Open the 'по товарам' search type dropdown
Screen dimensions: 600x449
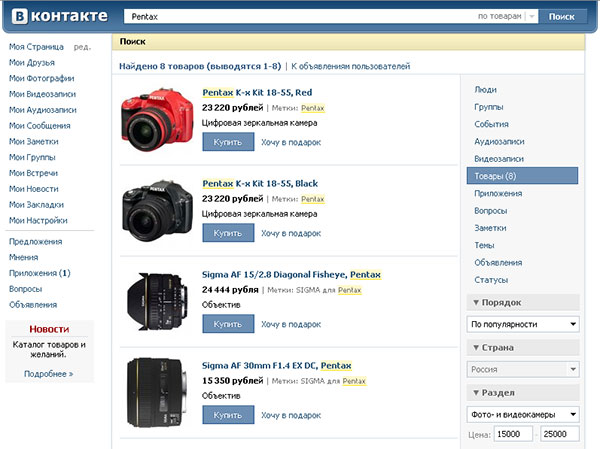coord(506,16)
